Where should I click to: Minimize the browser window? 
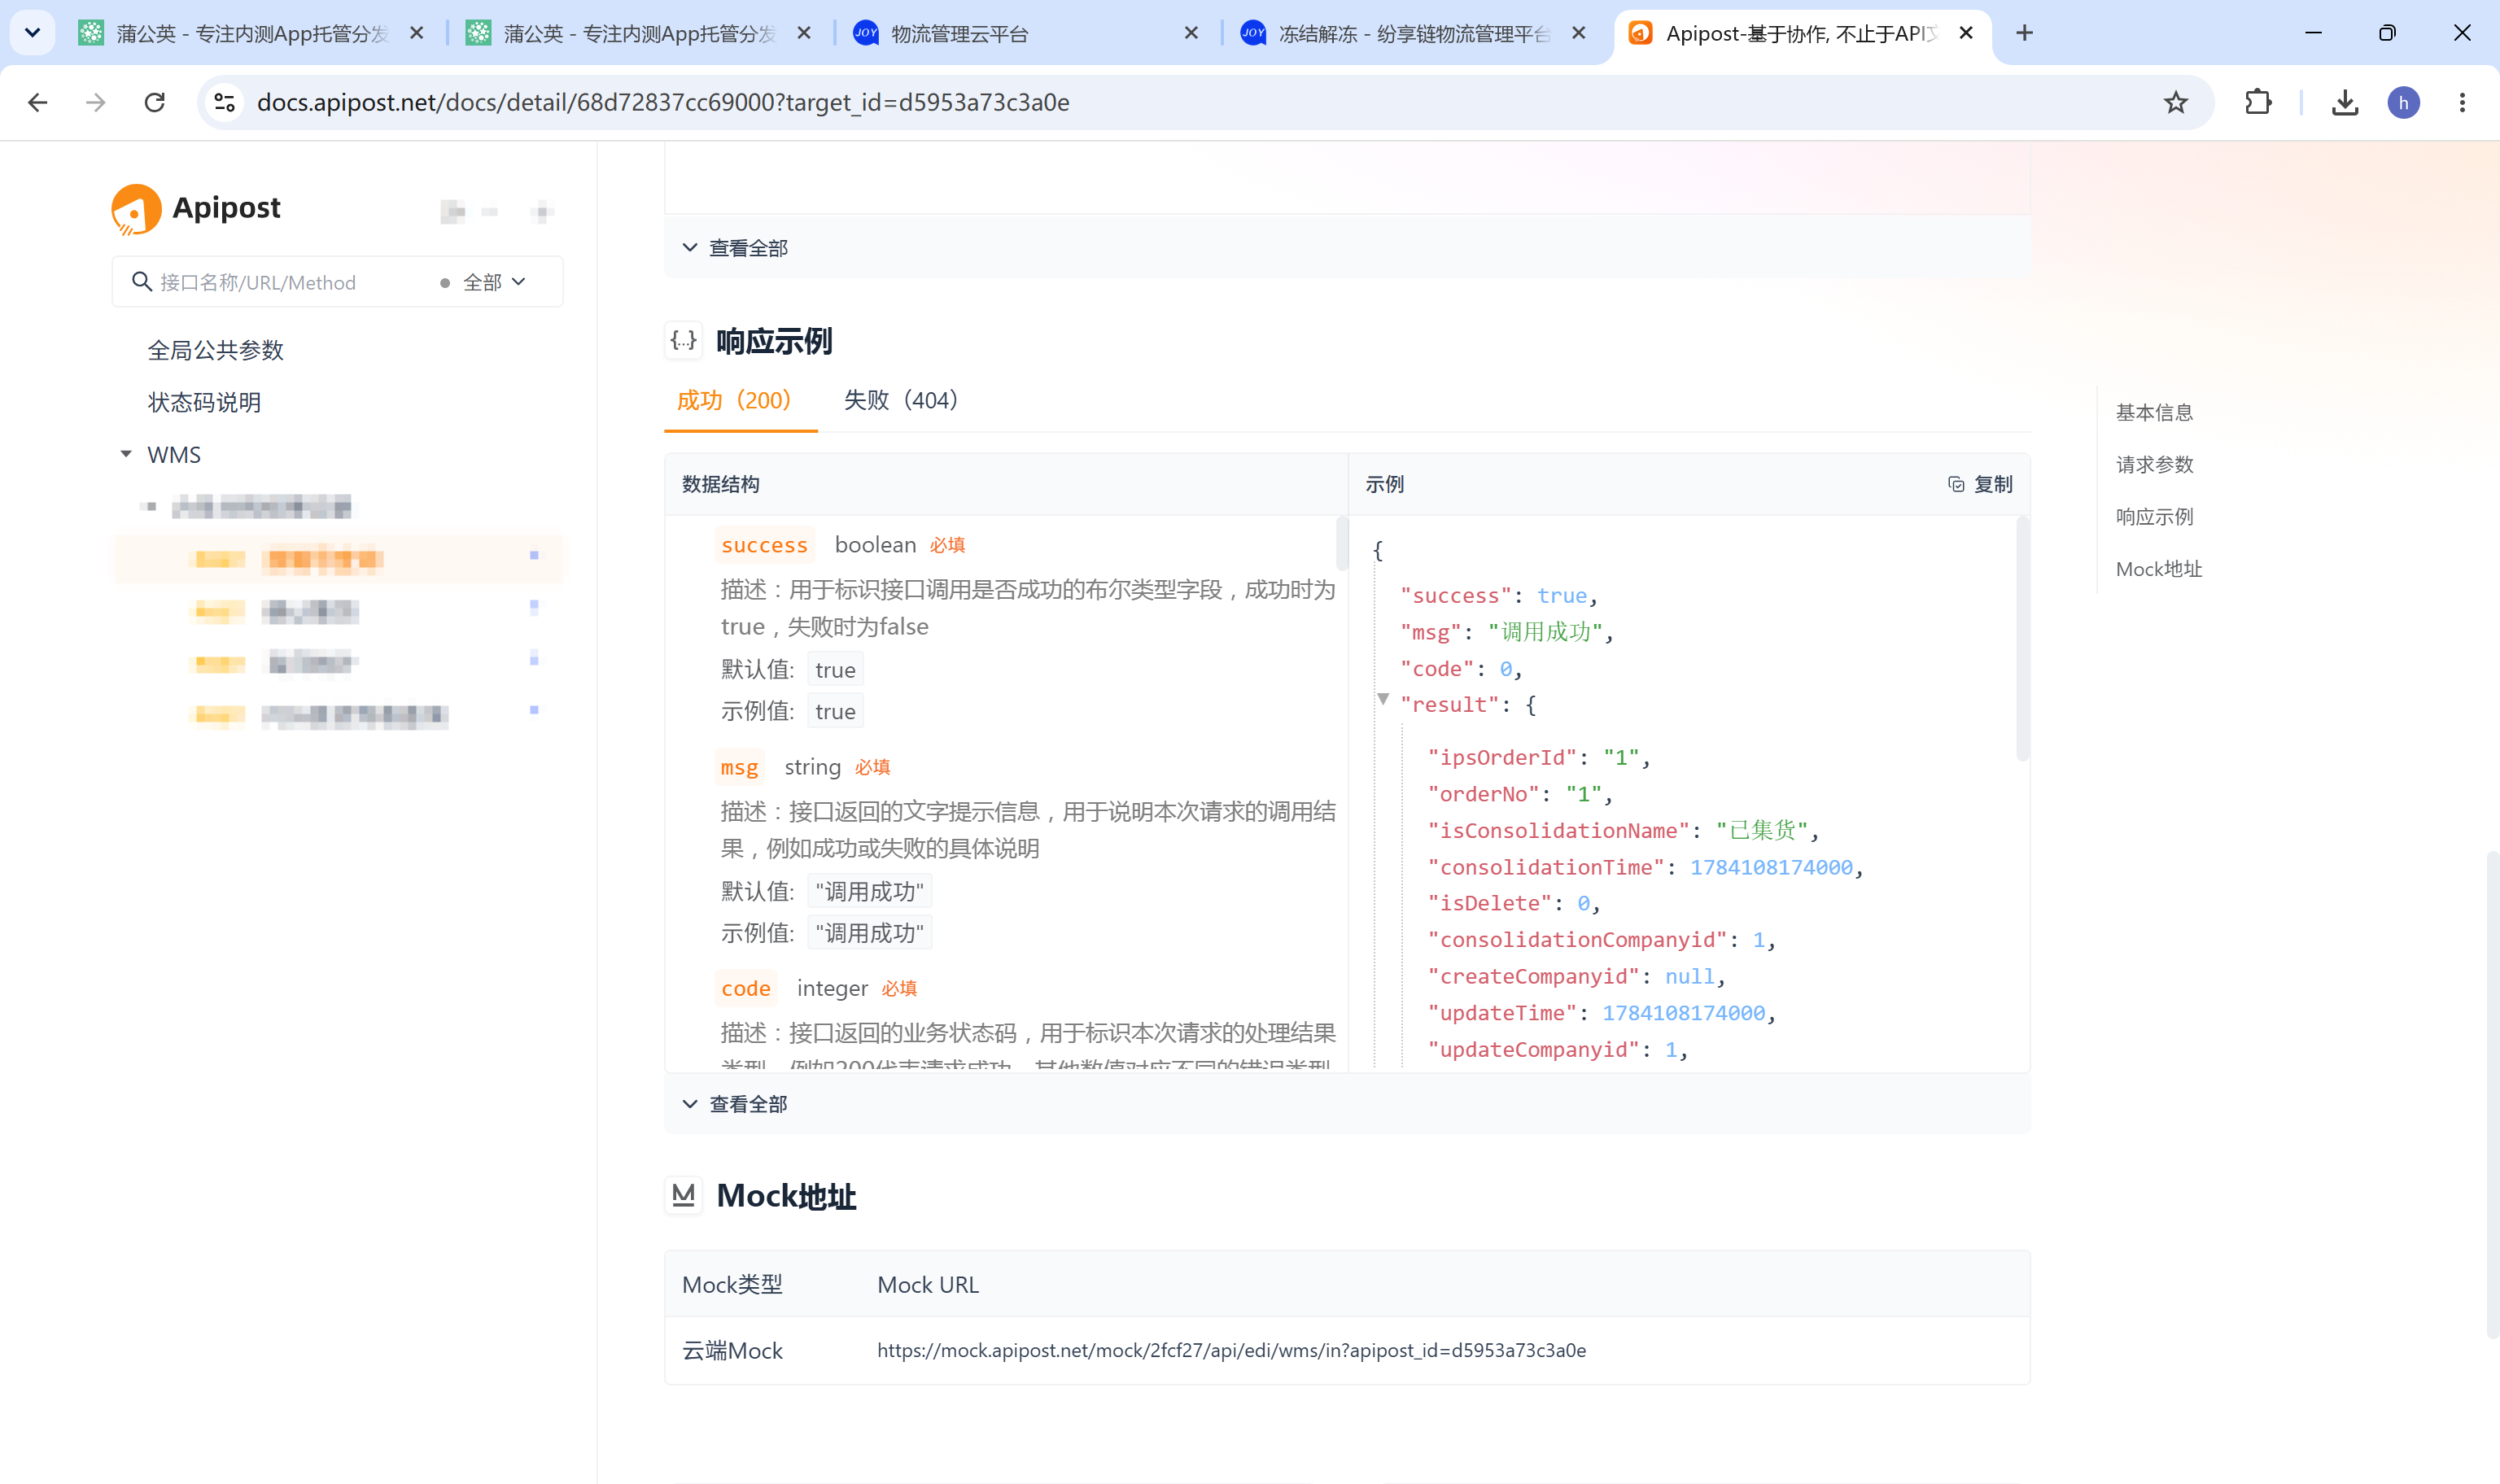(x=2313, y=33)
